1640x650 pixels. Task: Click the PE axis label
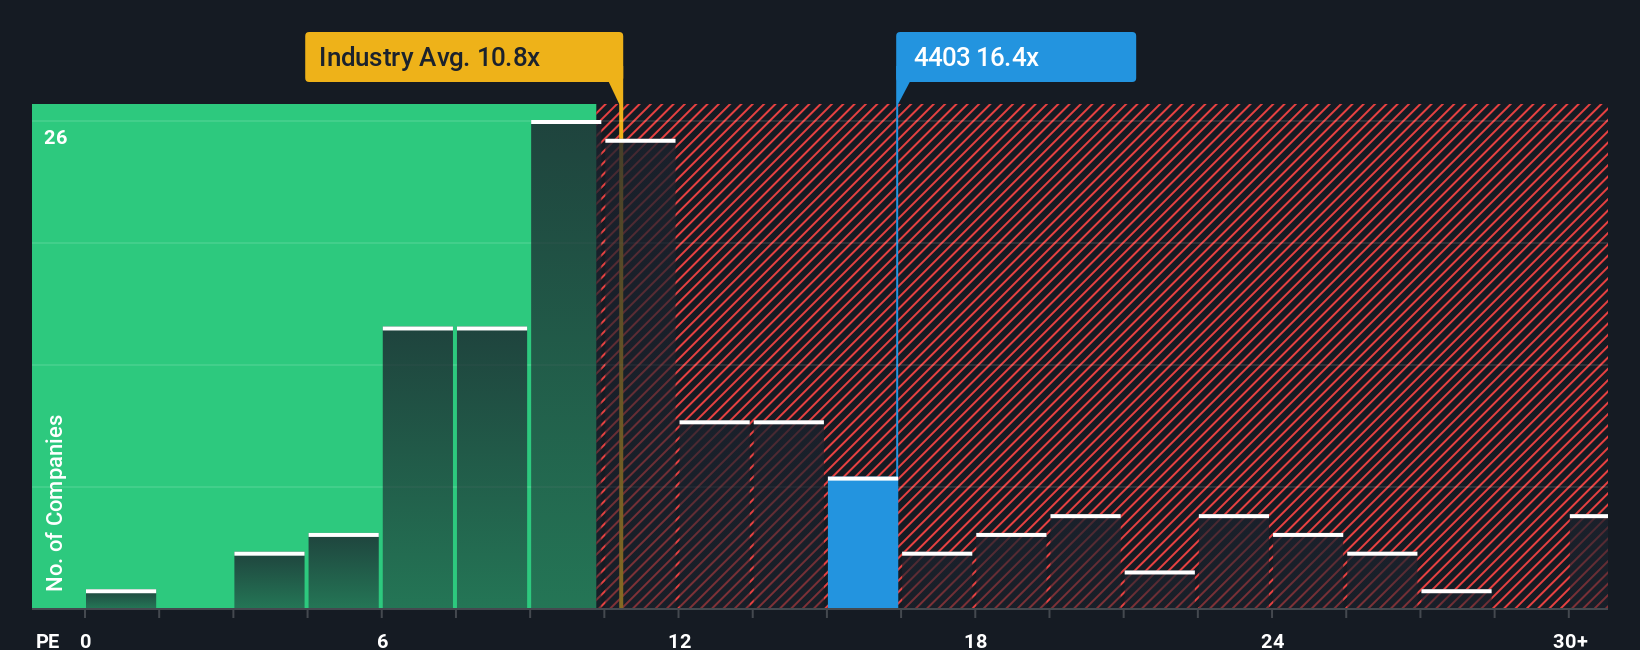tap(48, 640)
